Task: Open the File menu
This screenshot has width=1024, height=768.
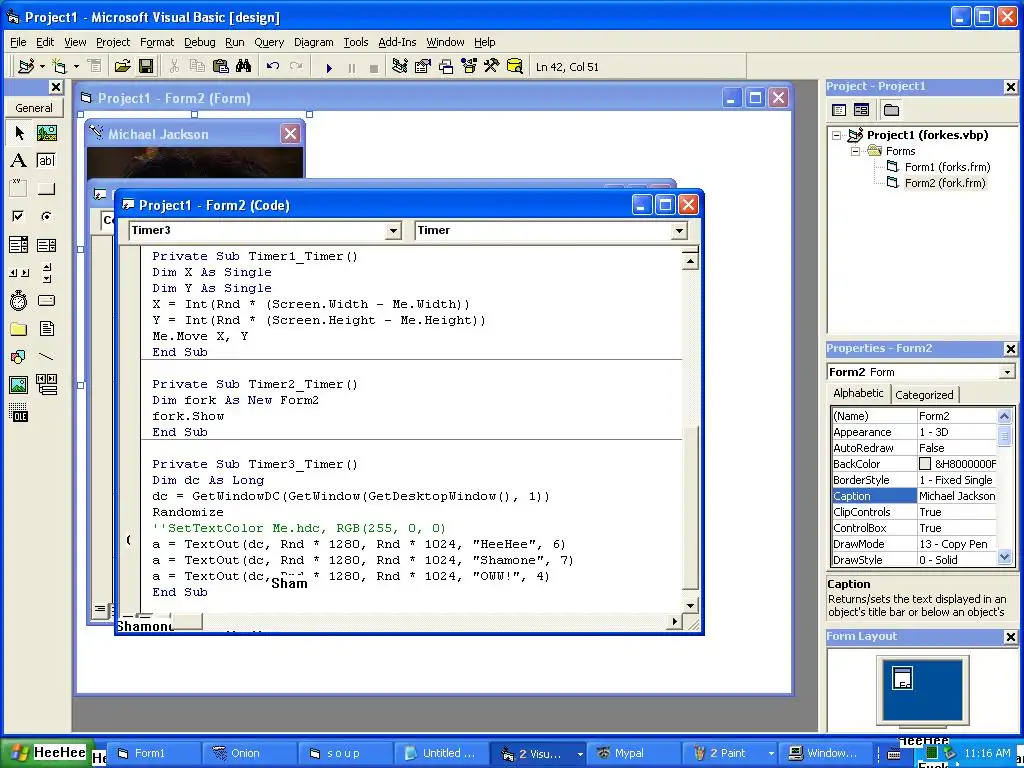Action: click(18, 42)
